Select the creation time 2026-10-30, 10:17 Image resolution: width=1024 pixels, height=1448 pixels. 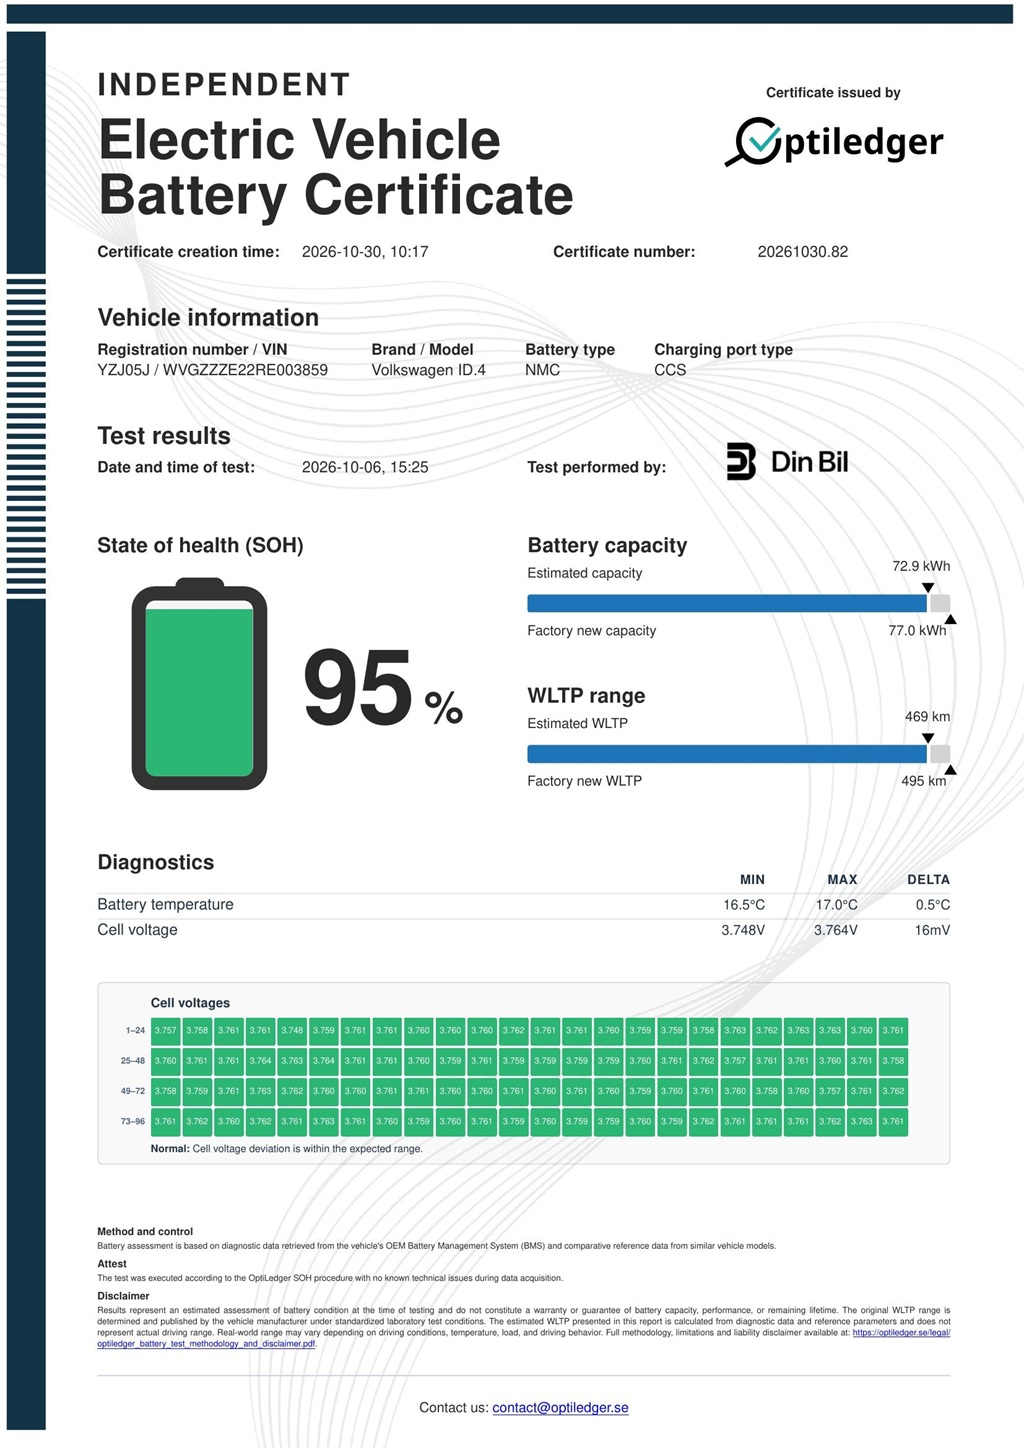pos(365,252)
